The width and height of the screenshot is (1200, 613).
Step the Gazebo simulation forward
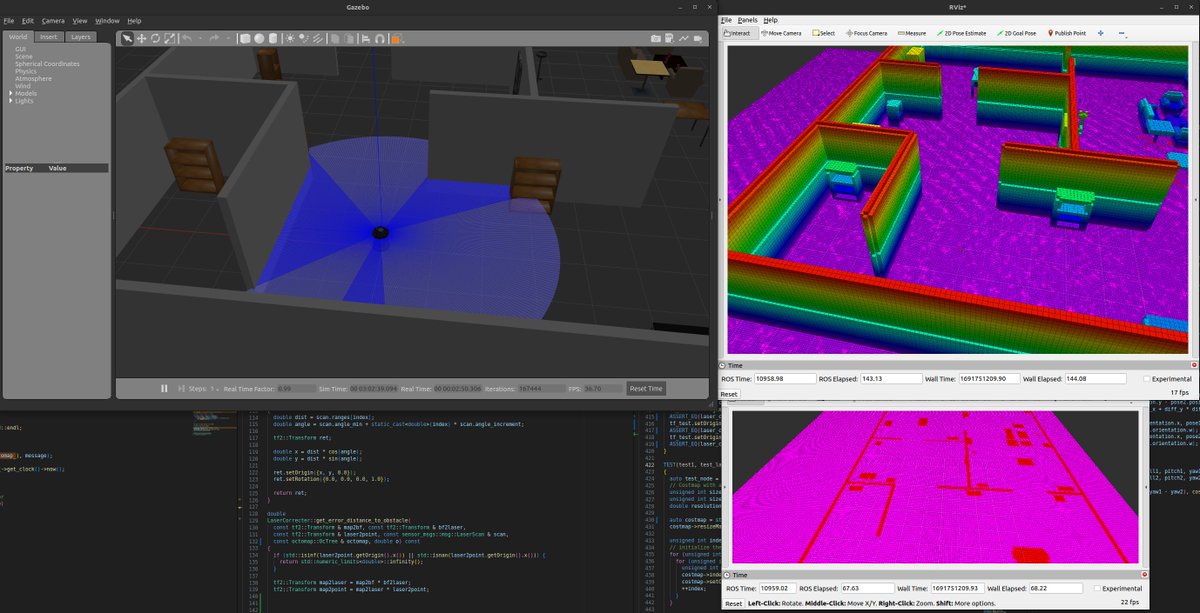tap(180, 388)
